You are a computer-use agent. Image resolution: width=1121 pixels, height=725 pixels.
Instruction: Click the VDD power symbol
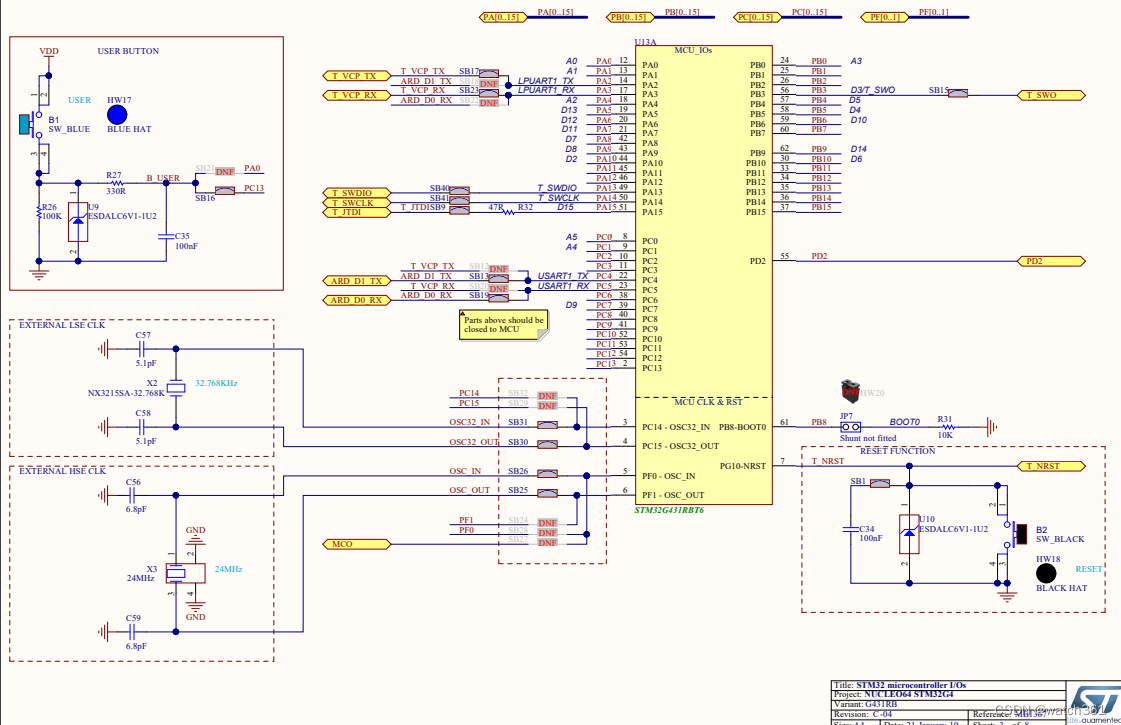click(x=49, y=54)
